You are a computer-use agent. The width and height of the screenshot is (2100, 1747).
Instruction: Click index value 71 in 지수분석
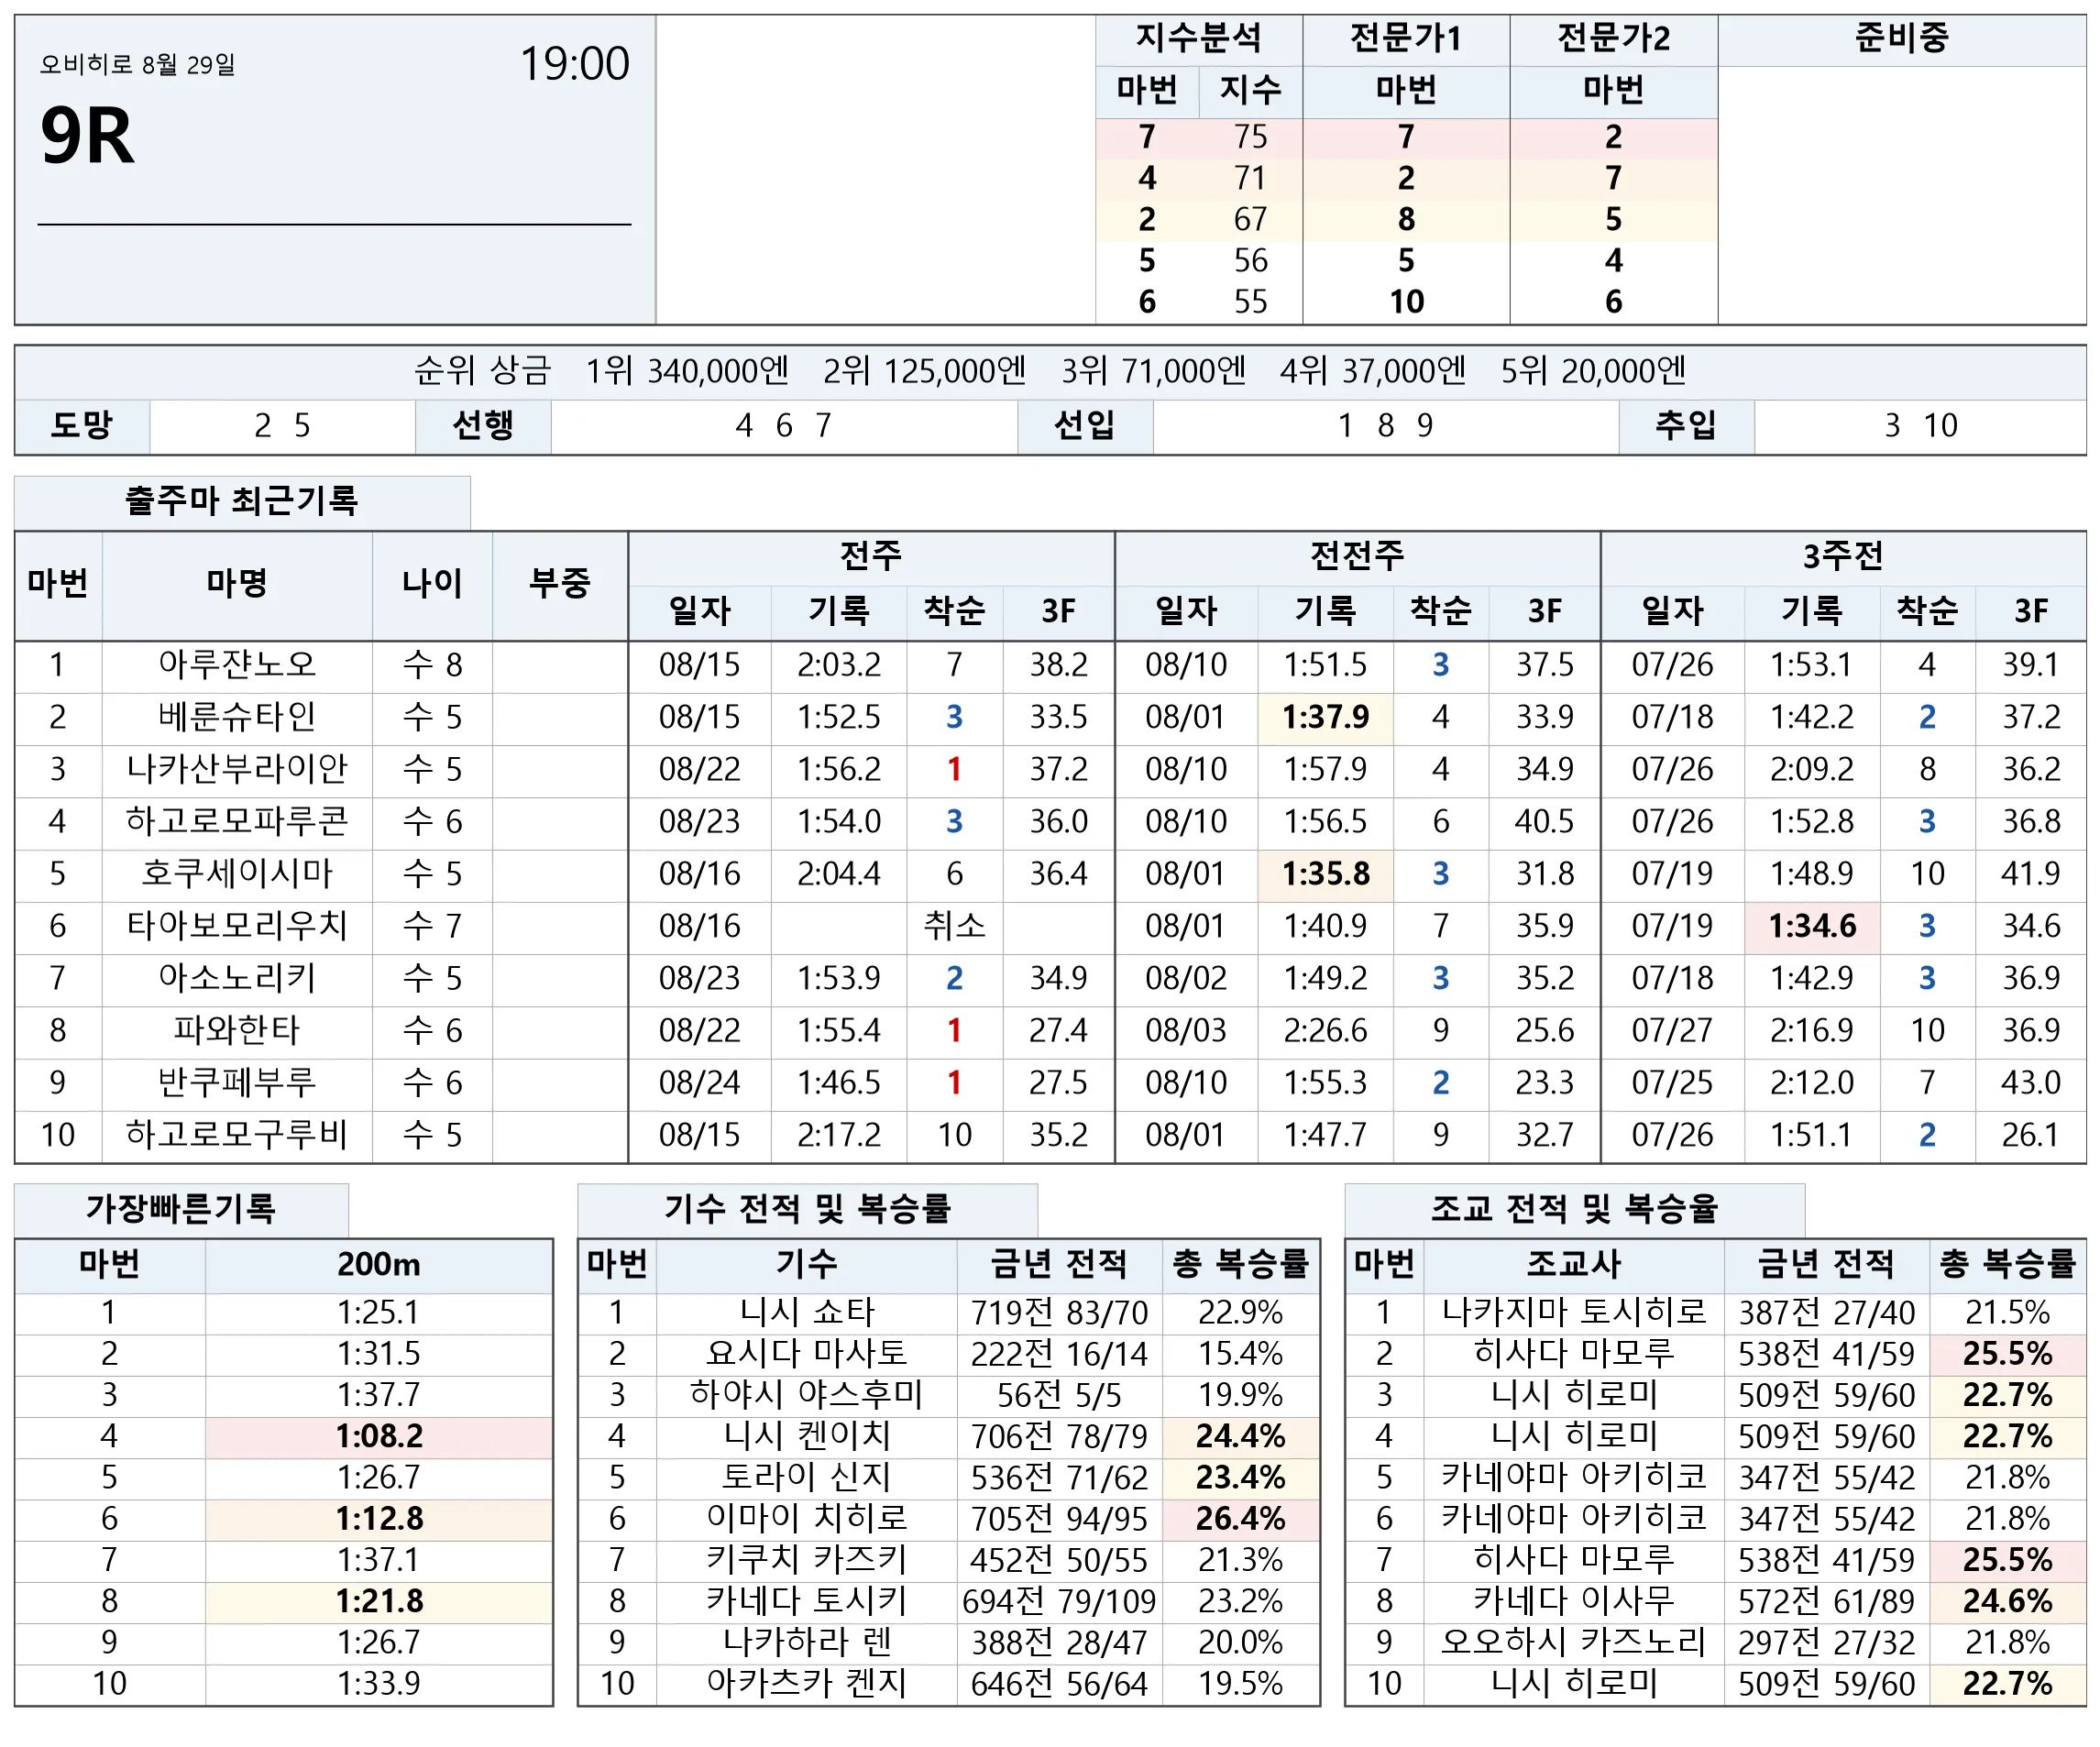(x=1250, y=178)
